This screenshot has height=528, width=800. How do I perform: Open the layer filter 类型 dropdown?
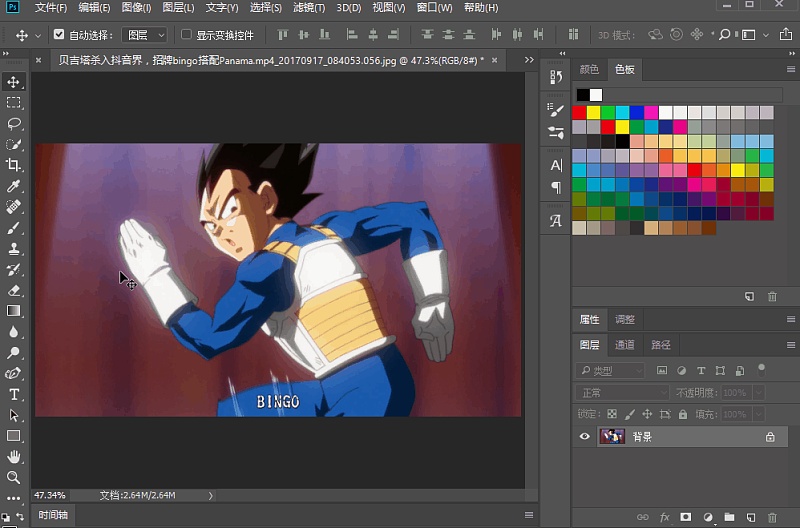610,370
